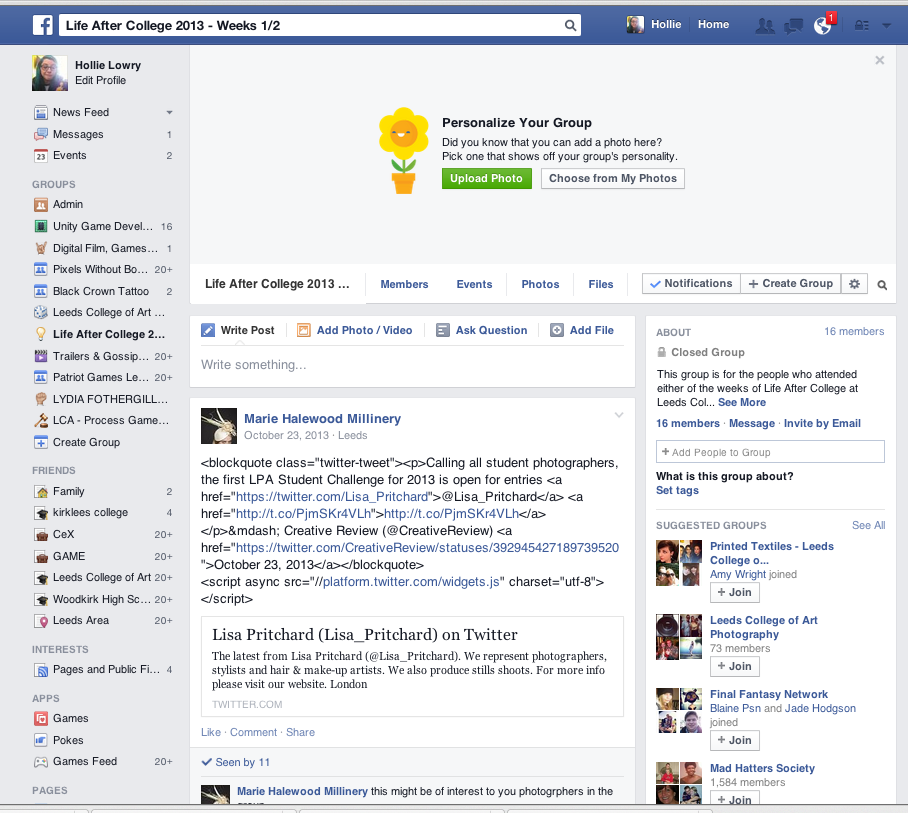
Task: Focus the Write something text box
Action: [412, 365]
